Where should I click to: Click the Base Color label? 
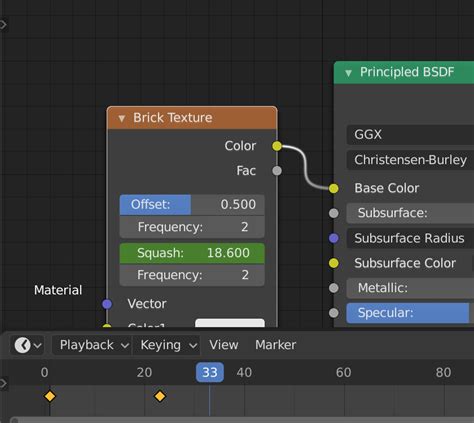pyautogui.click(x=387, y=188)
